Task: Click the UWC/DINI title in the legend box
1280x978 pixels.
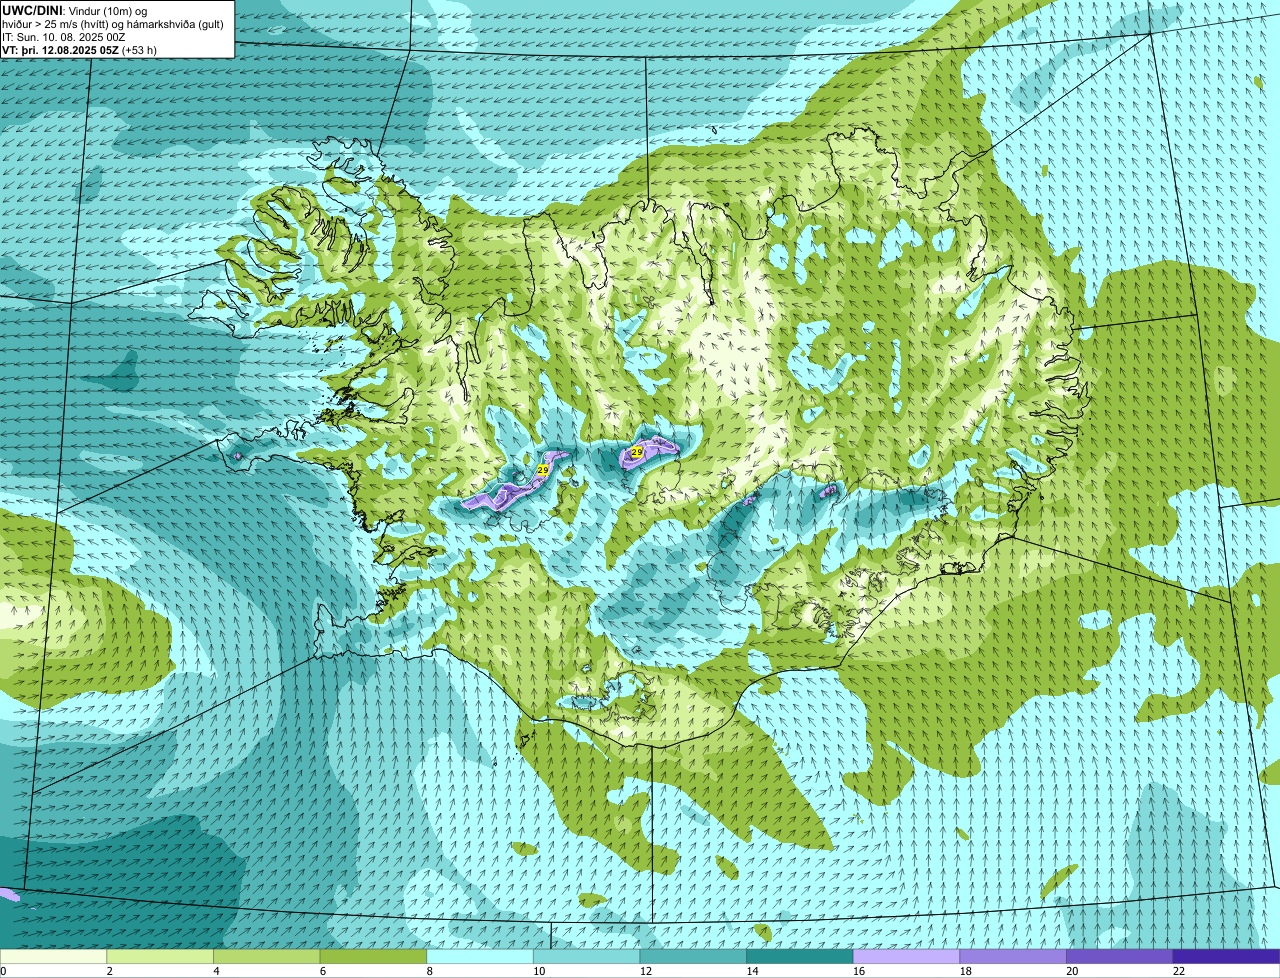Action: pyautogui.click(x=33, y=10)
